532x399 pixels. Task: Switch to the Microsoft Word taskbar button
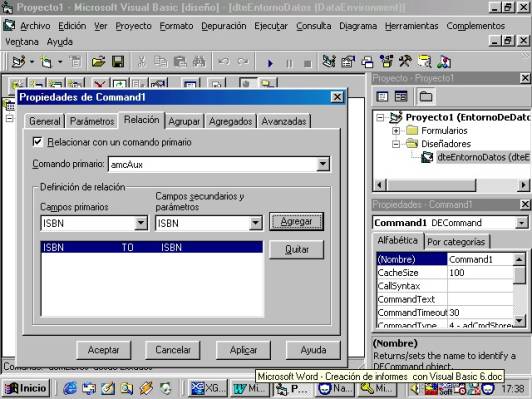(250, 388)
